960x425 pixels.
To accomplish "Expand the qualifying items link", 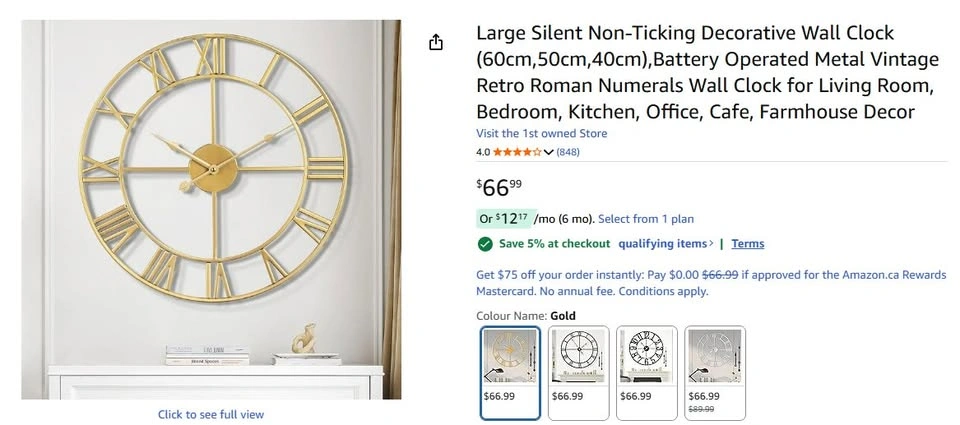I will [x=665, y=244].
